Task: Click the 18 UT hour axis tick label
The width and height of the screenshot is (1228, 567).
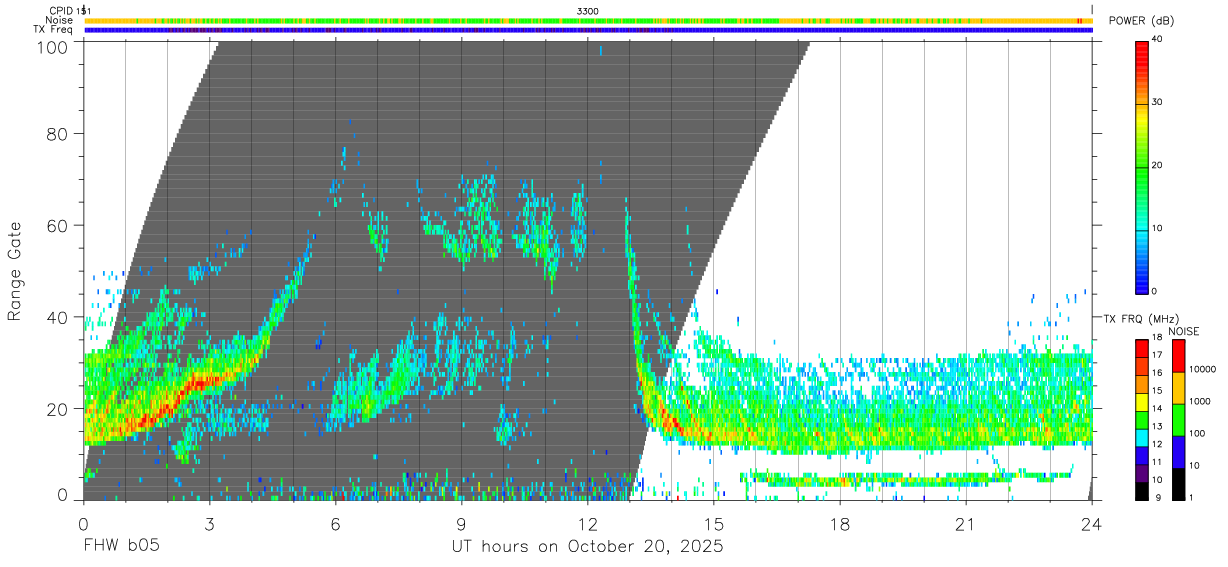Action: 840,524
